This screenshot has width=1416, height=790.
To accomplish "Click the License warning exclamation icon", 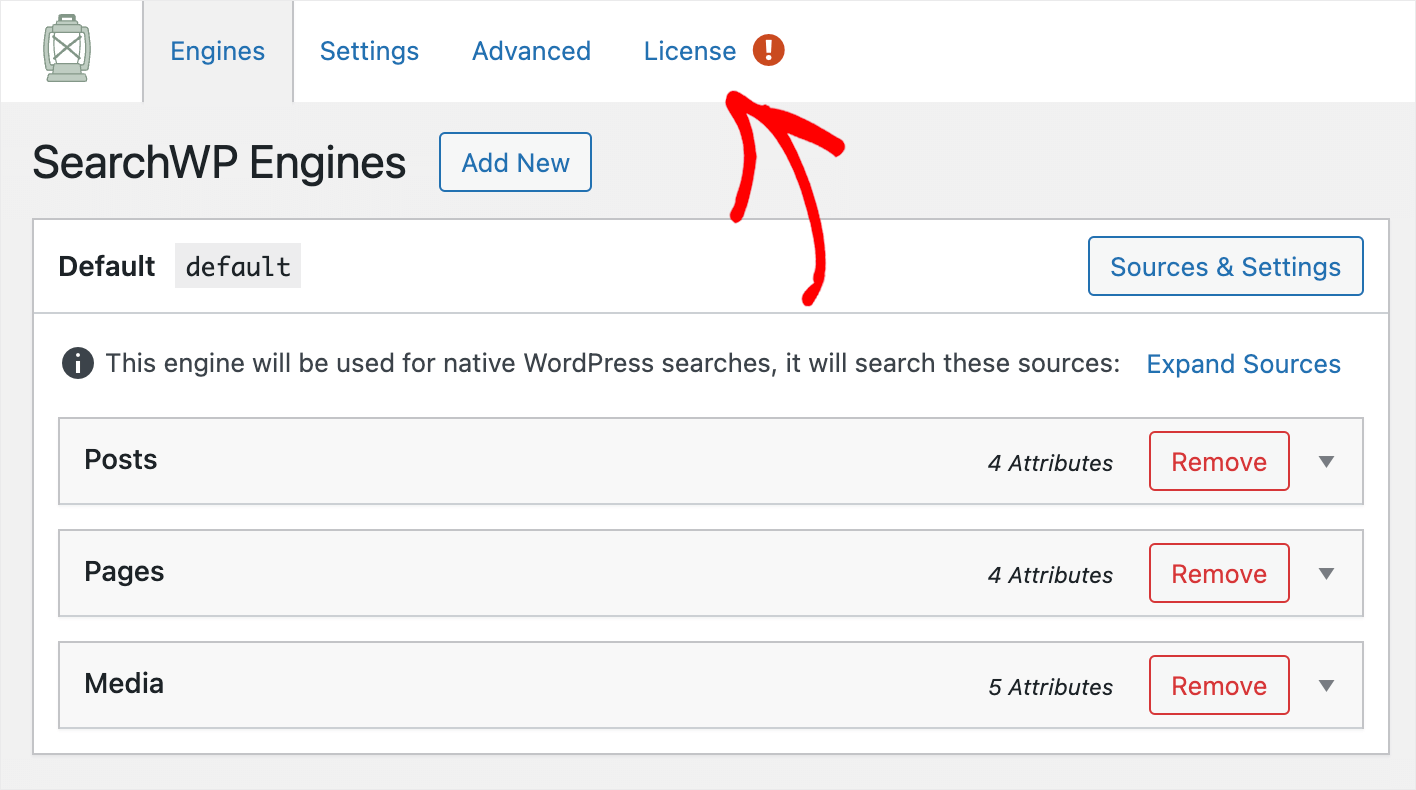I will 769,50.
